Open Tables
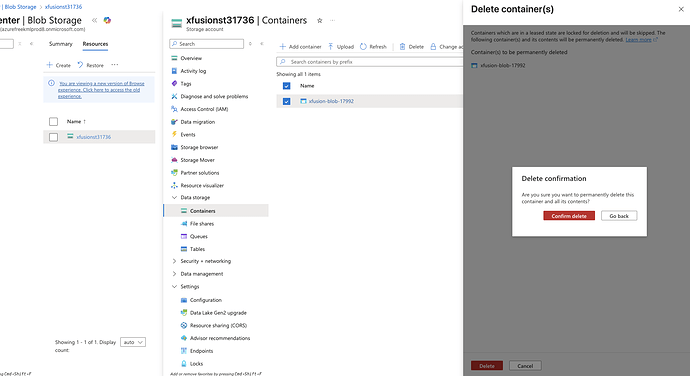 tap(197, 249)
